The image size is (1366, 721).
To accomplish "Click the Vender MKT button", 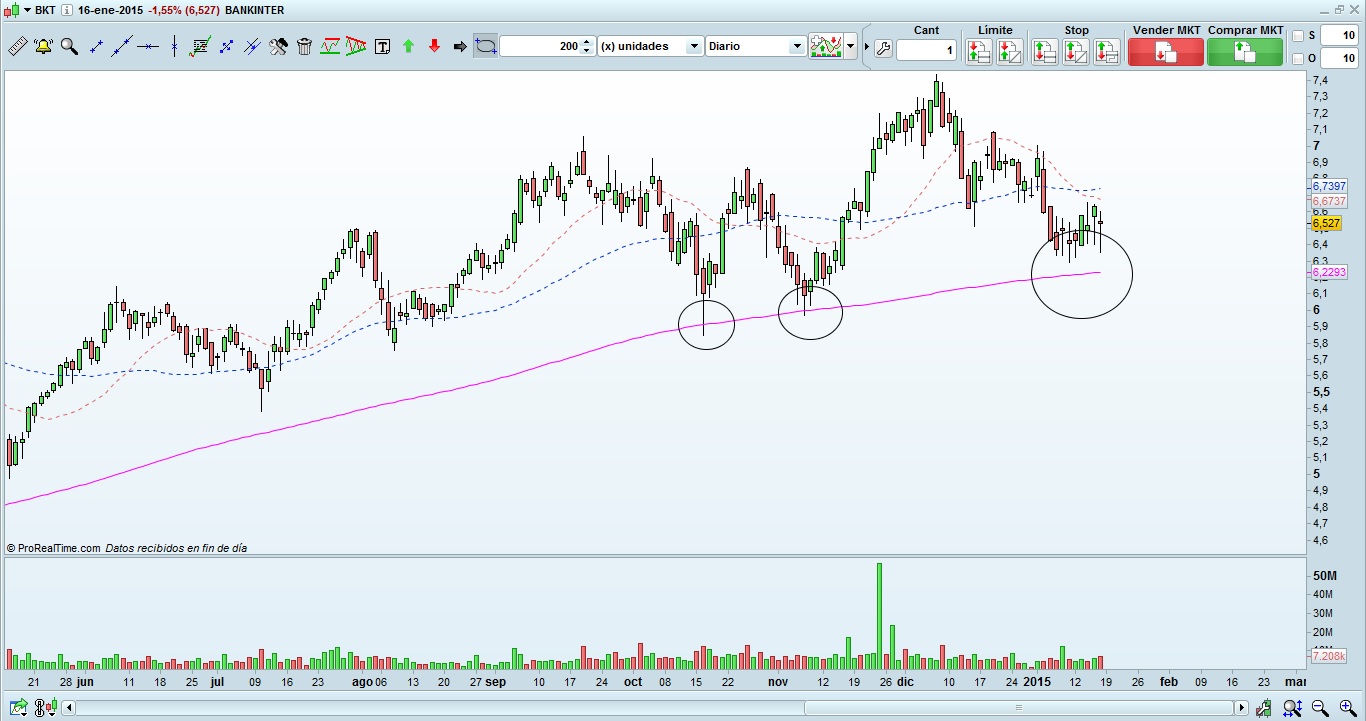I will [x=1166, y=52].
